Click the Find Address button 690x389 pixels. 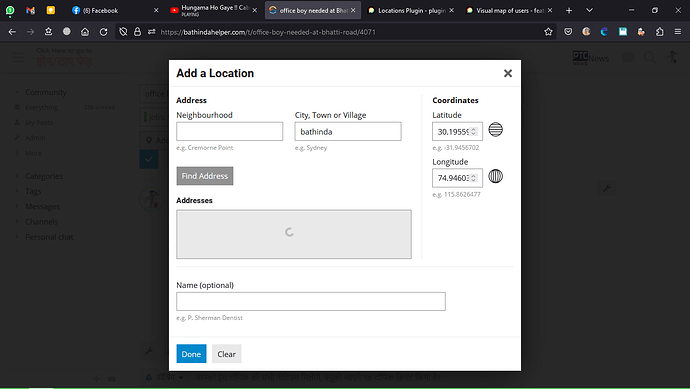pos(205,176)
